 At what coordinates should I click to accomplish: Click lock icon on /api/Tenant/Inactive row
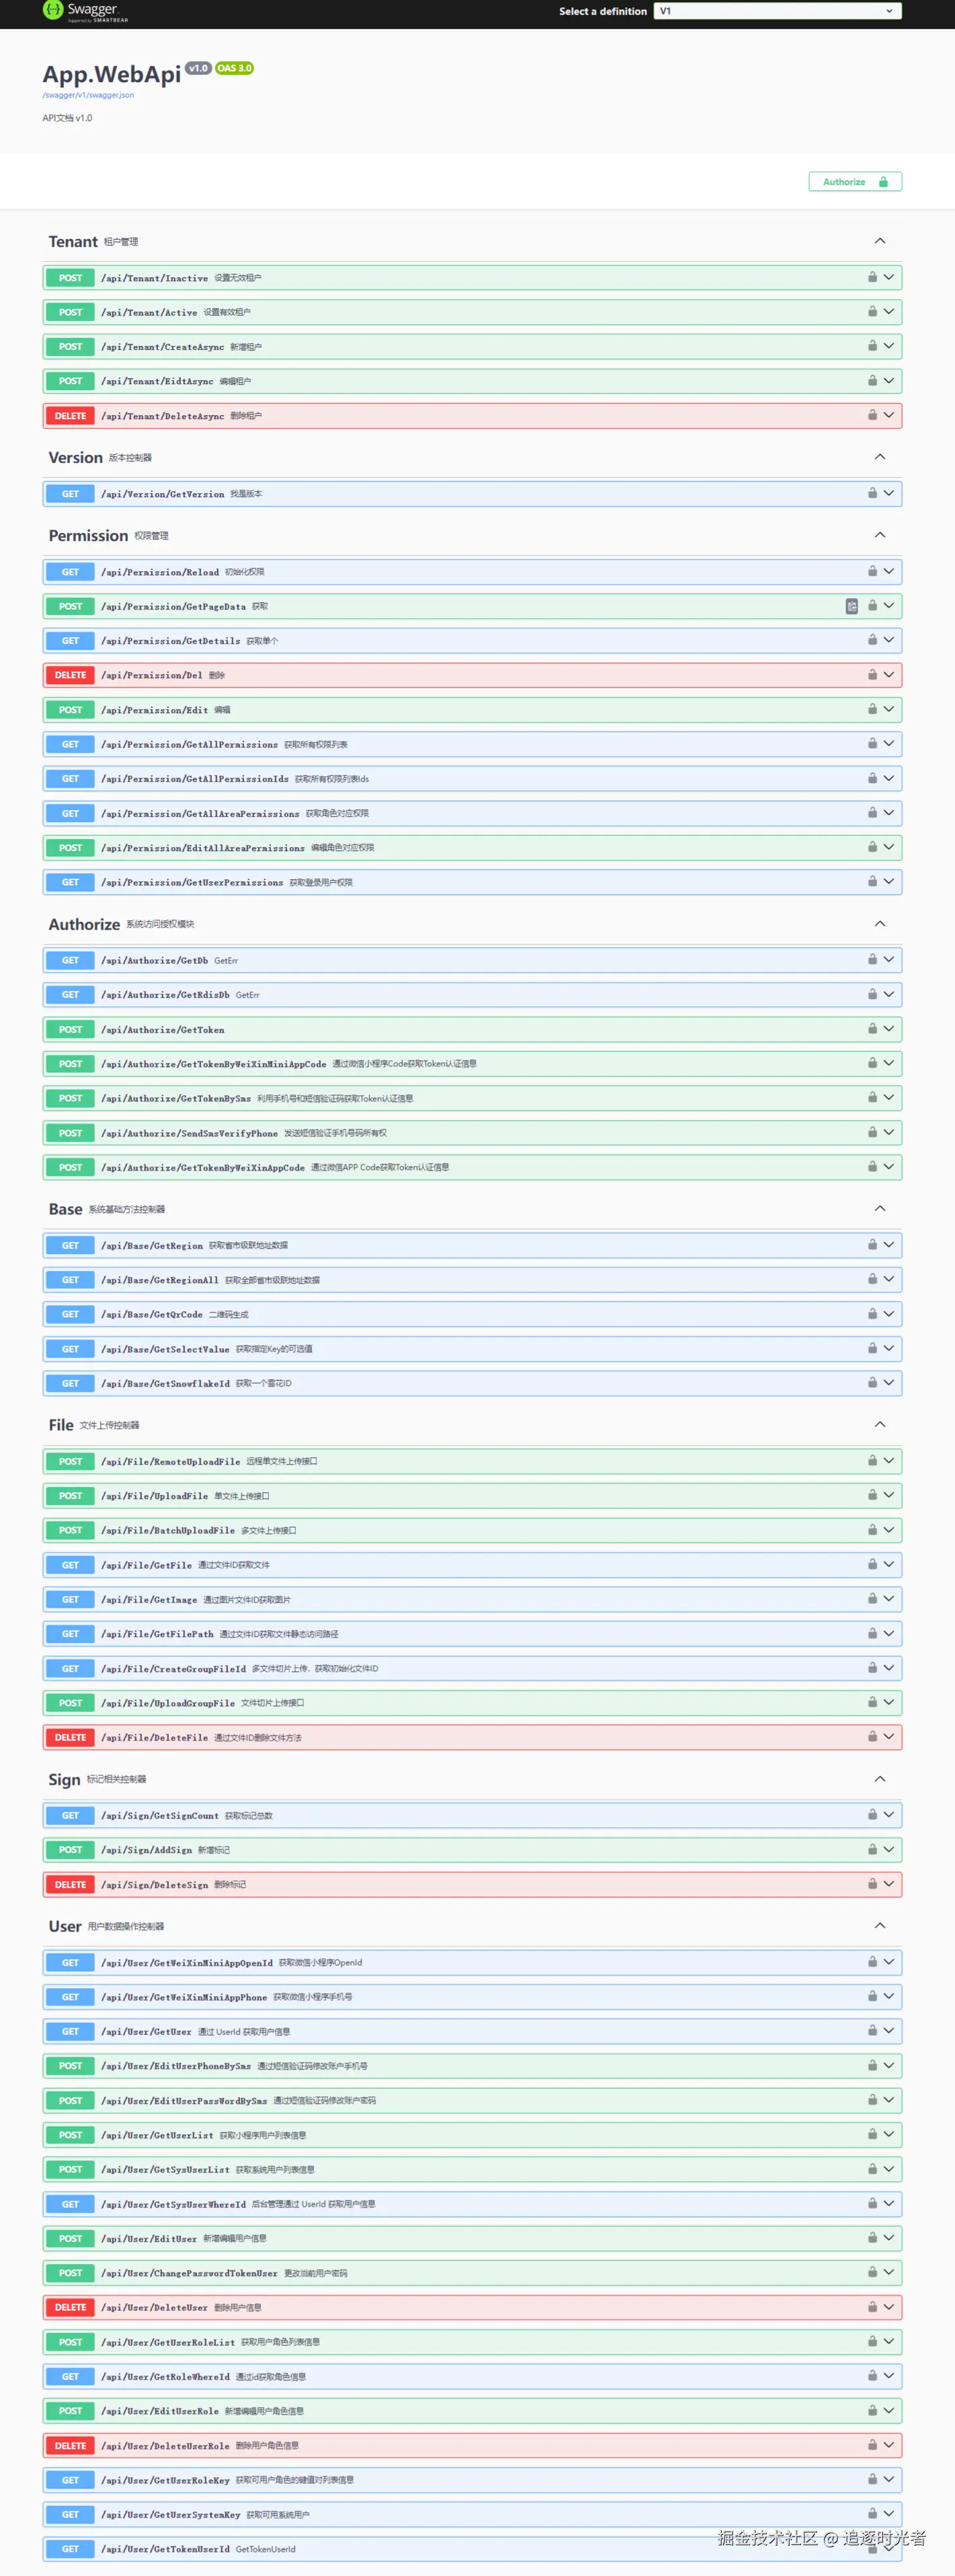(872, 277)
